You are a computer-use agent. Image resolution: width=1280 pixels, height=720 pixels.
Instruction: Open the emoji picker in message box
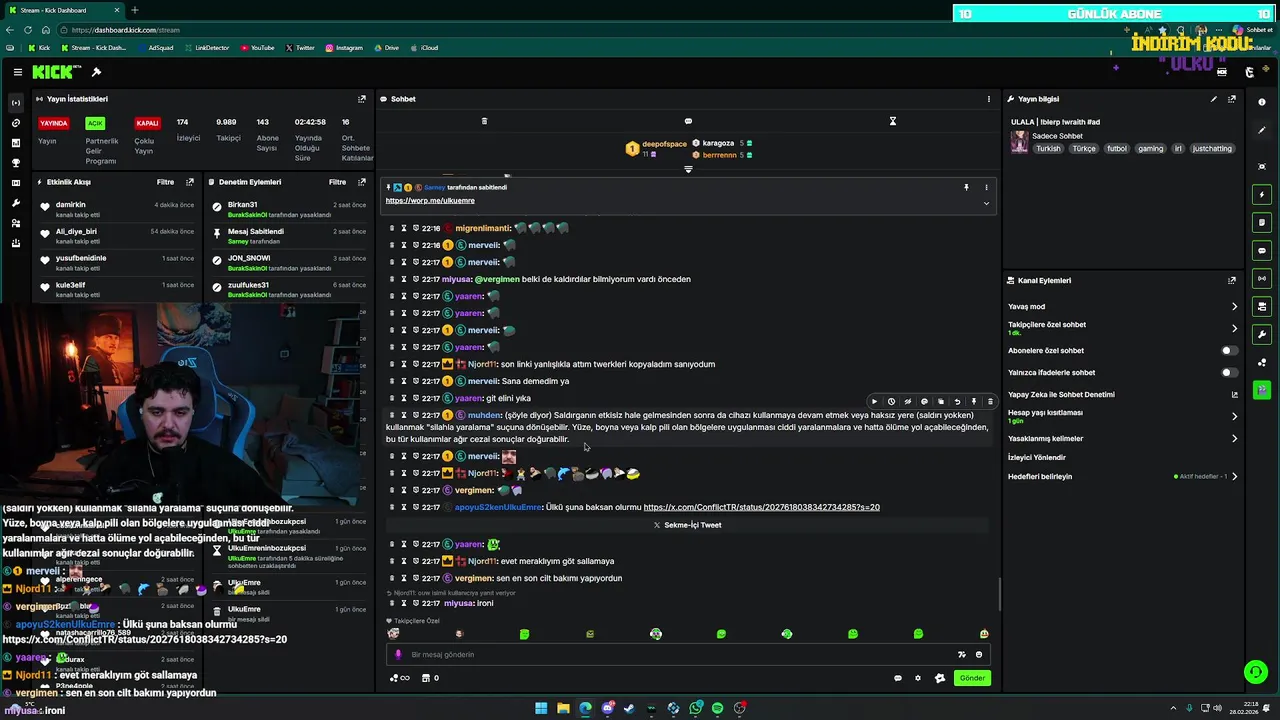click(x=979, y=655)
